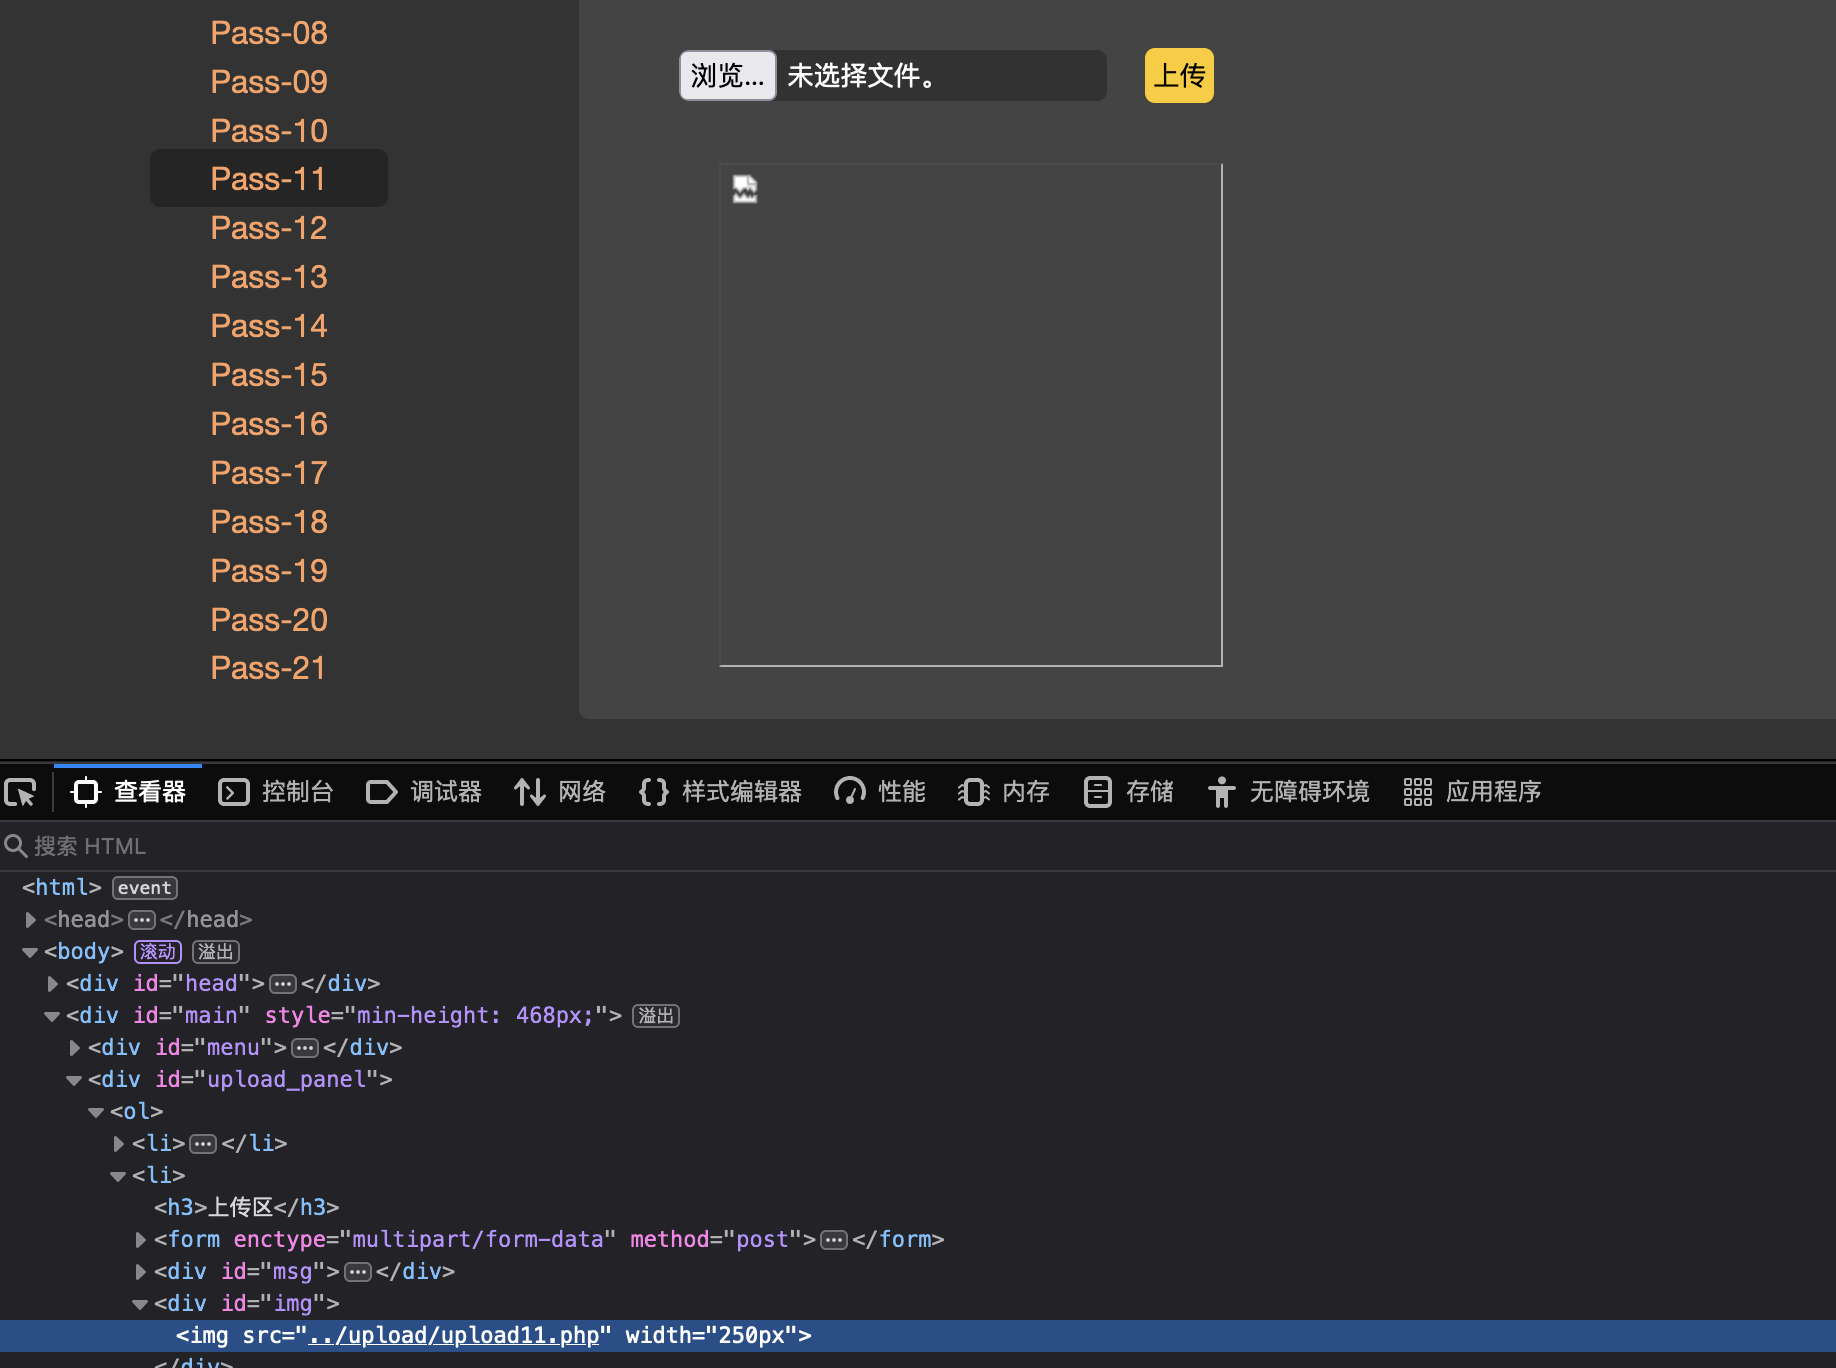This screenshot has width=1836, height=1368.
Task: Switch to the 控制台 console tab
Action: coord(276,792)
